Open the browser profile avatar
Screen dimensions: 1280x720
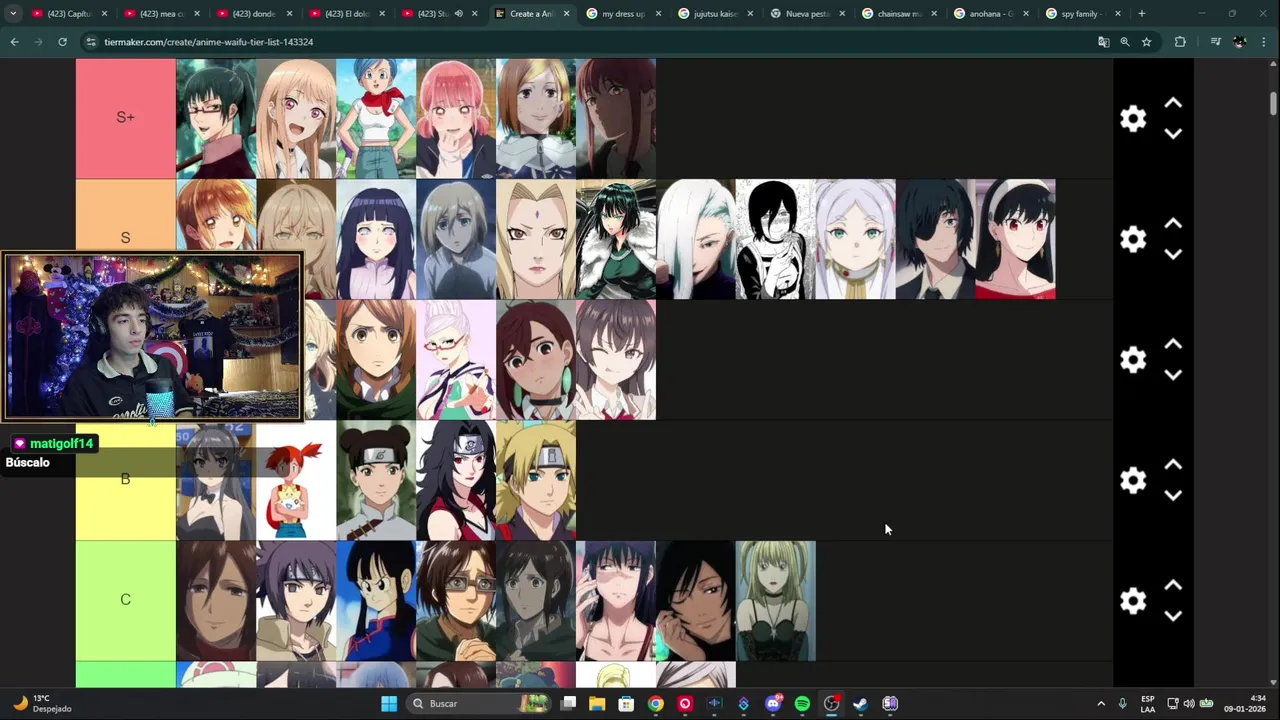pos(1240,42)
